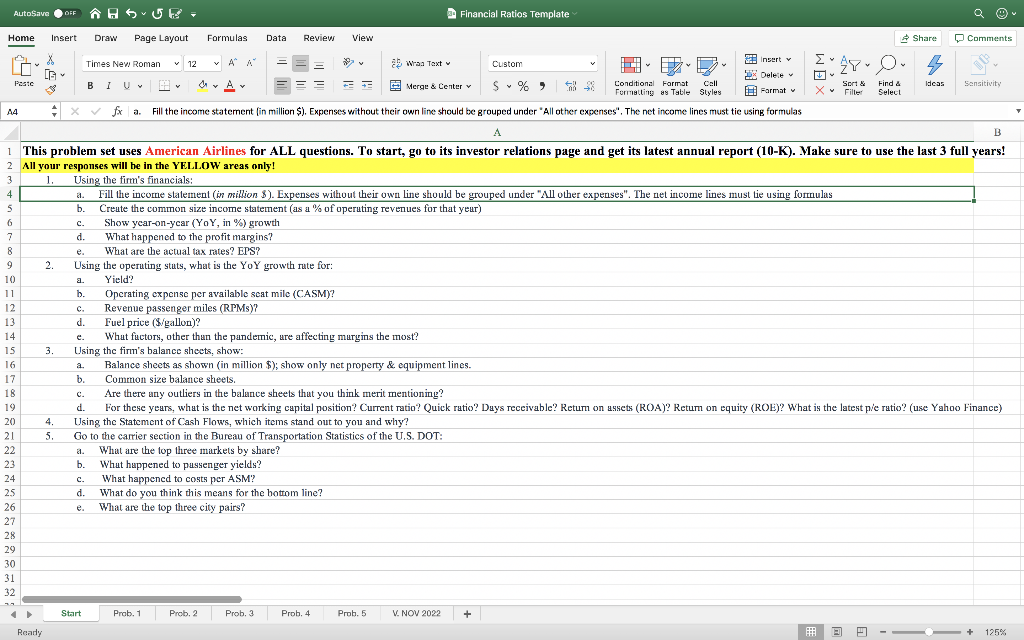
Task: Click the increase decimal icon
Action: tap(571, 86)
